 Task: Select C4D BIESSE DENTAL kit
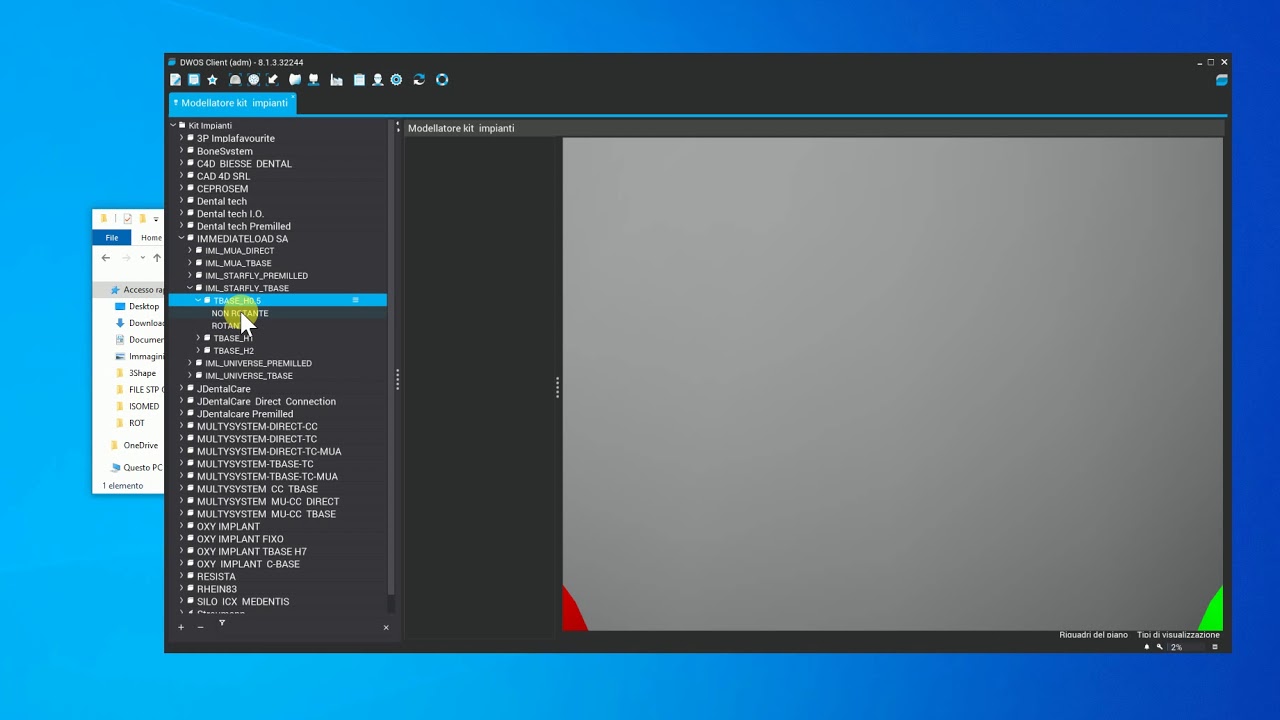pyautogui.click(x=244, y=163)
